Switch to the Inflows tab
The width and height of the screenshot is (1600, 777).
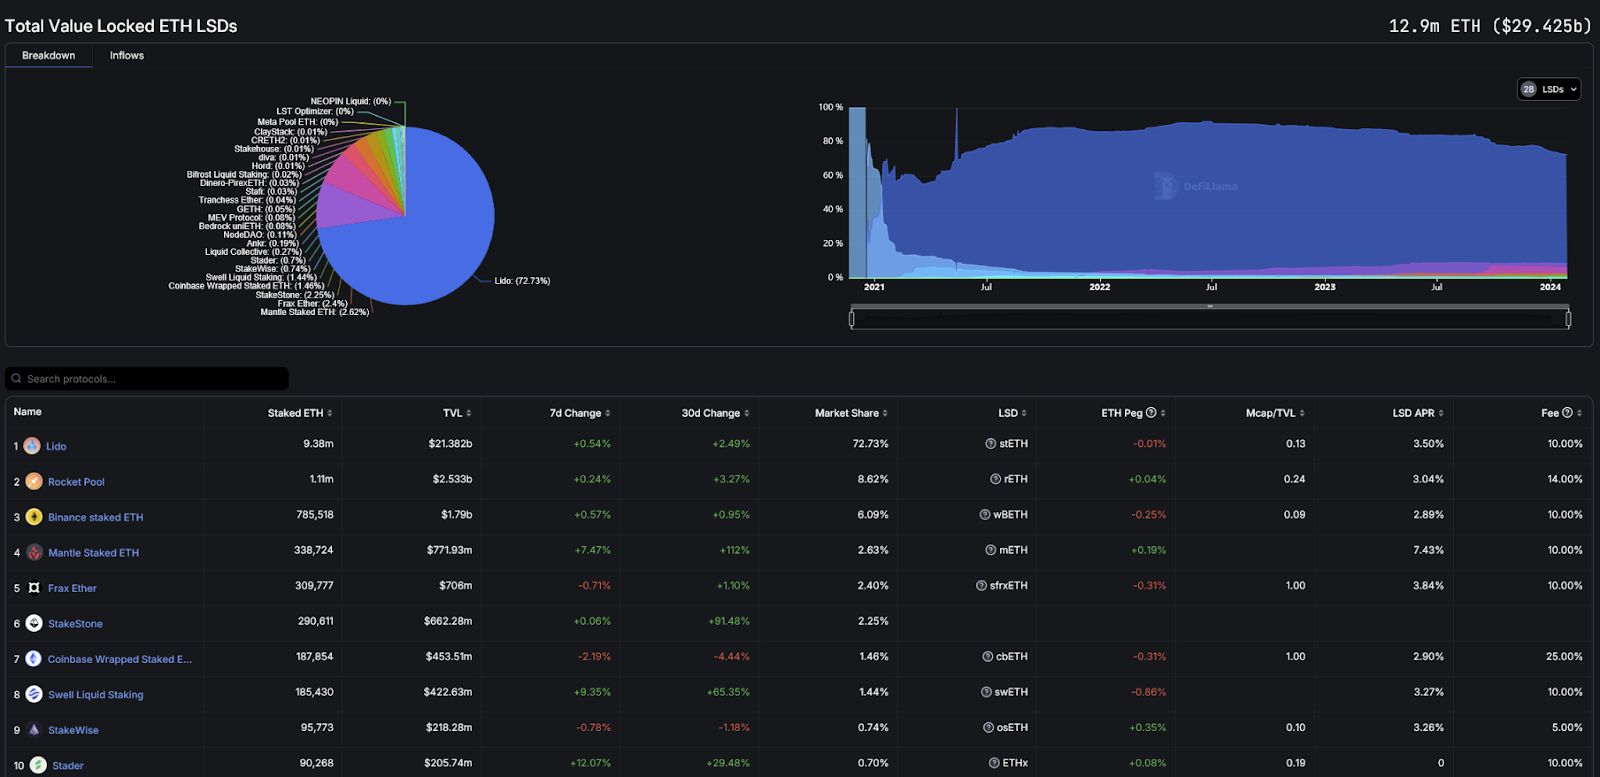coord(127,56)
